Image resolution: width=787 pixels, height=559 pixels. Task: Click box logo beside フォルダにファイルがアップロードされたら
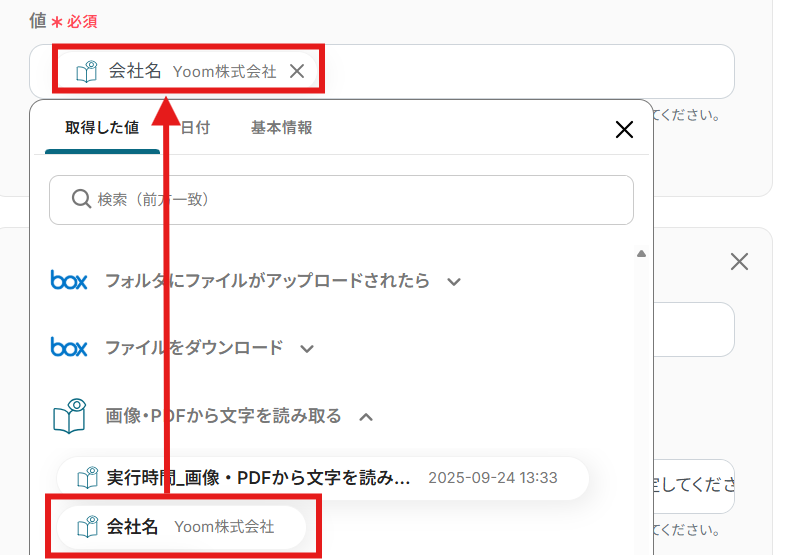69,280
